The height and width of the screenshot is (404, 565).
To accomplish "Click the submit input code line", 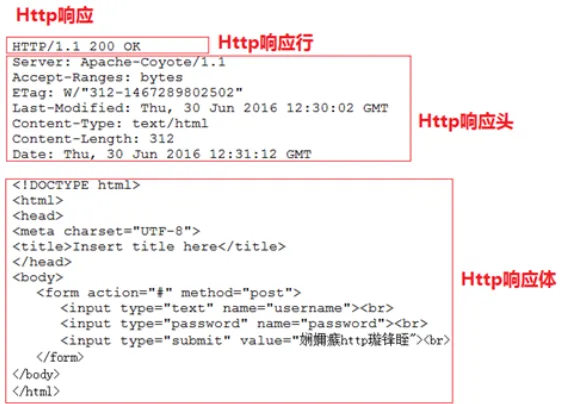I will point(255,340).
